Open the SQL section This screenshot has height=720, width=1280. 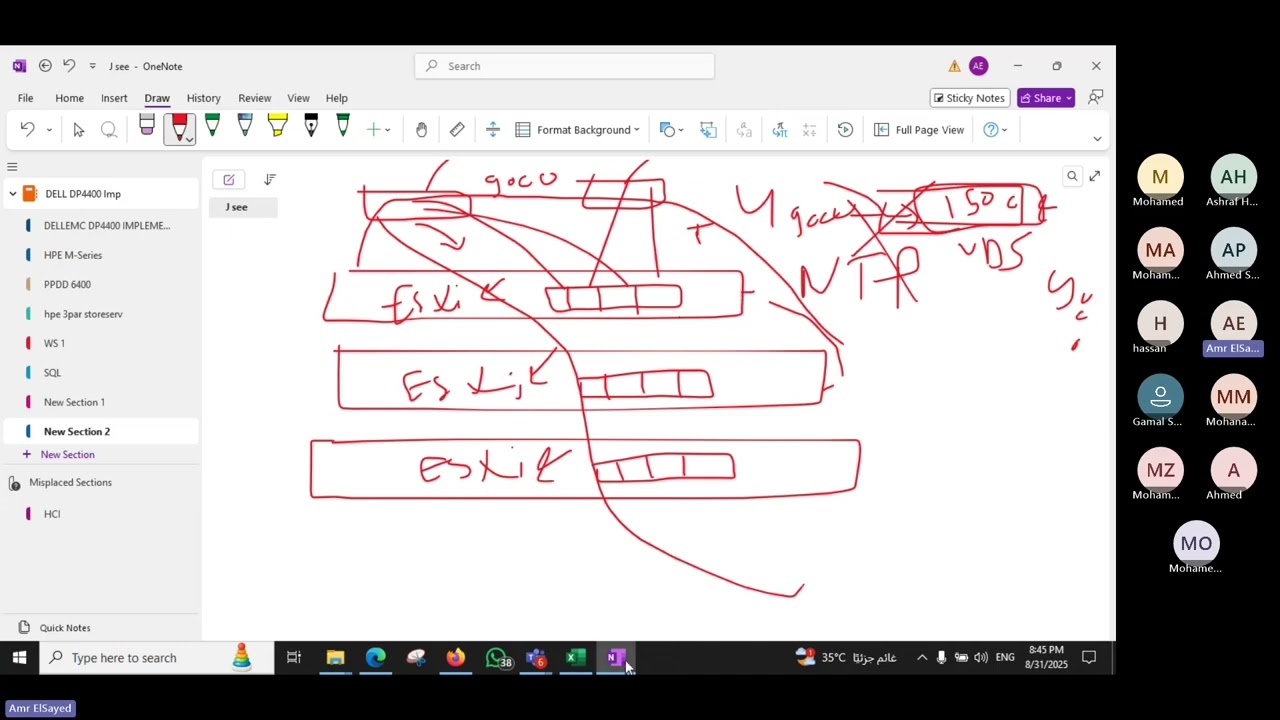tap(52, 373)
